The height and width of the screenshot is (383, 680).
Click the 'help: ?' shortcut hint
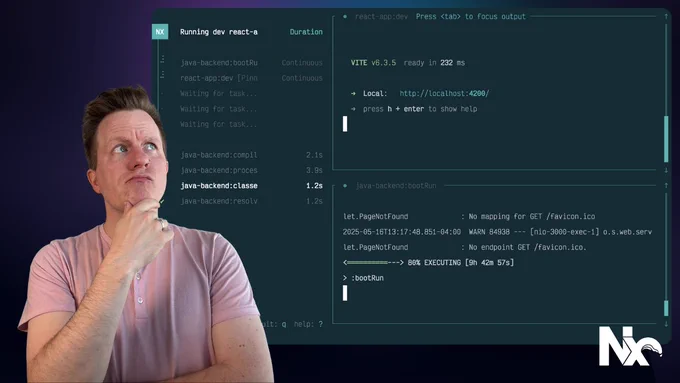(308, 324)
